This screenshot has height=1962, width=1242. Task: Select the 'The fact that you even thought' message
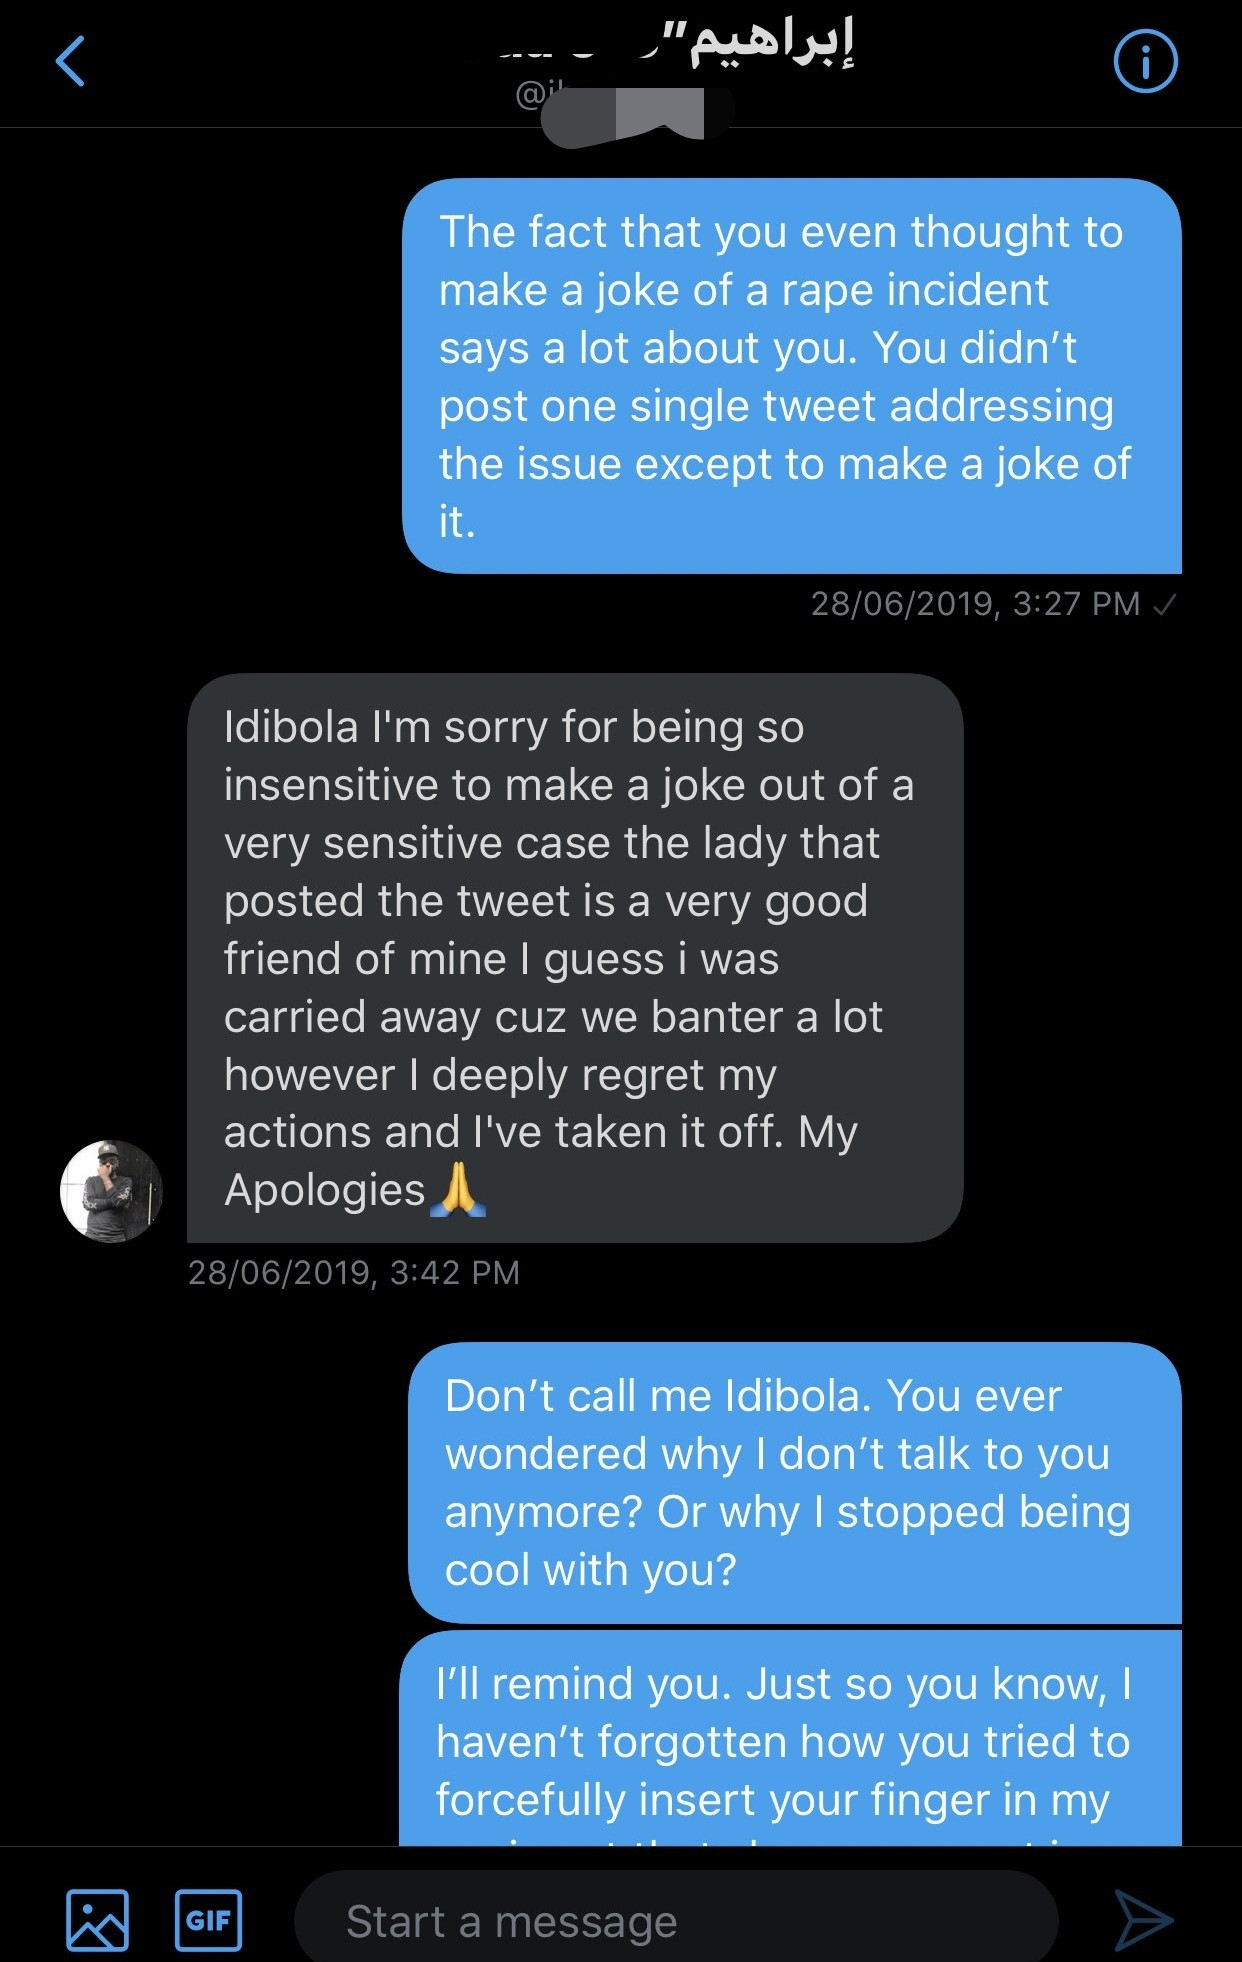791,376
